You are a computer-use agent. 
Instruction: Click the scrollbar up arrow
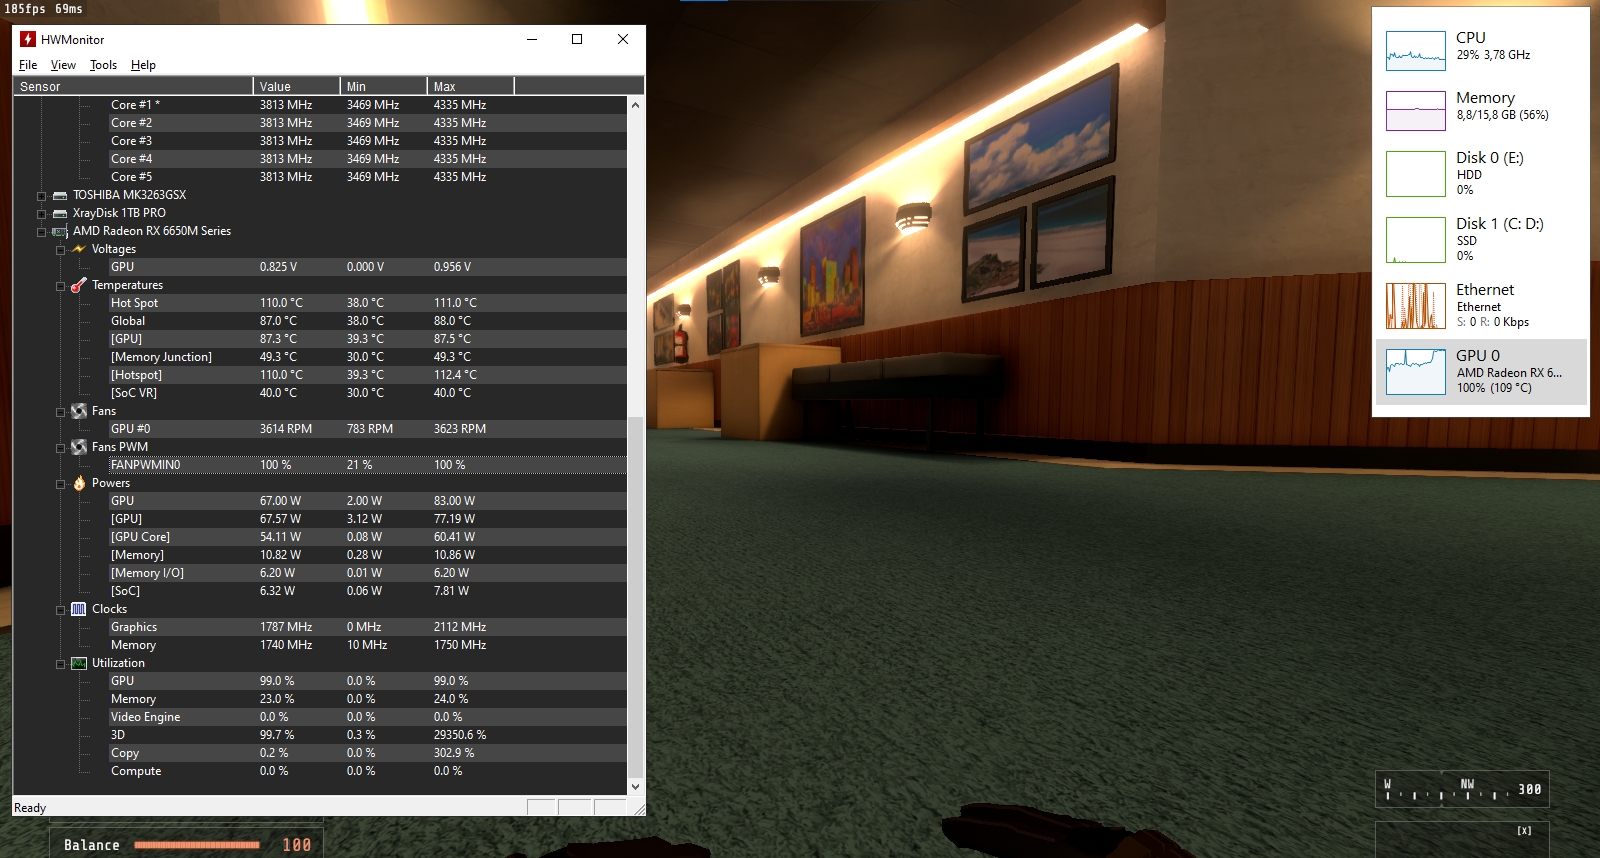point(635,105)
